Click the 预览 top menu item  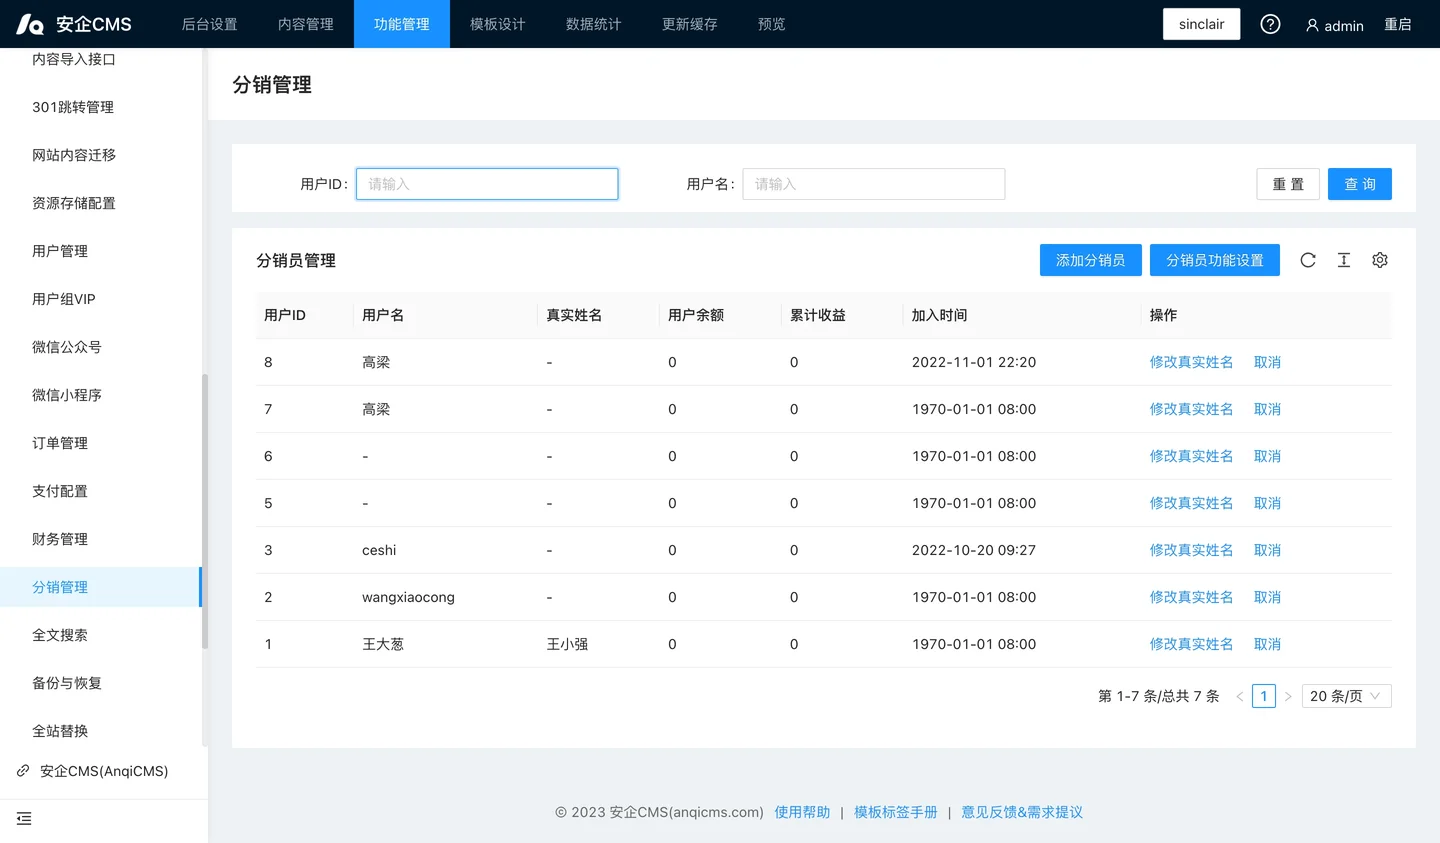(x=772, y=24)
